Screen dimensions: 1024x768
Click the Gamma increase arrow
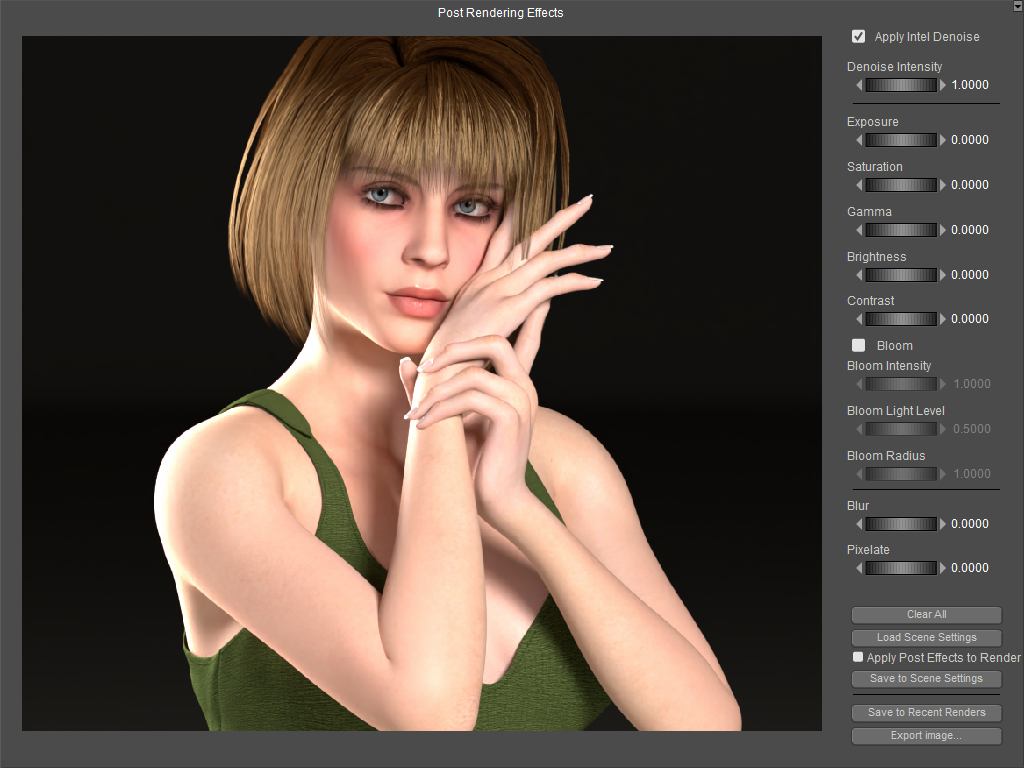click(943, 230)
